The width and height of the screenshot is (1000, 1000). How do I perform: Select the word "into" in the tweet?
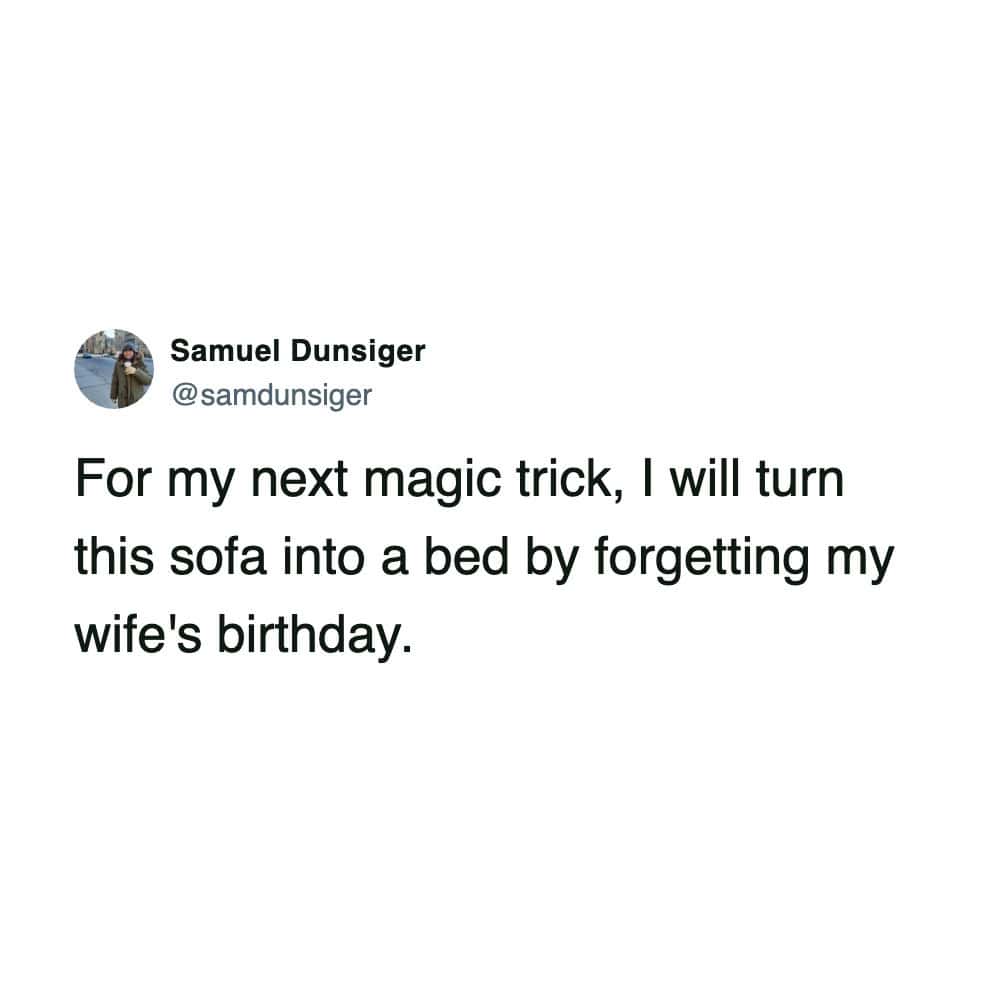323,557
